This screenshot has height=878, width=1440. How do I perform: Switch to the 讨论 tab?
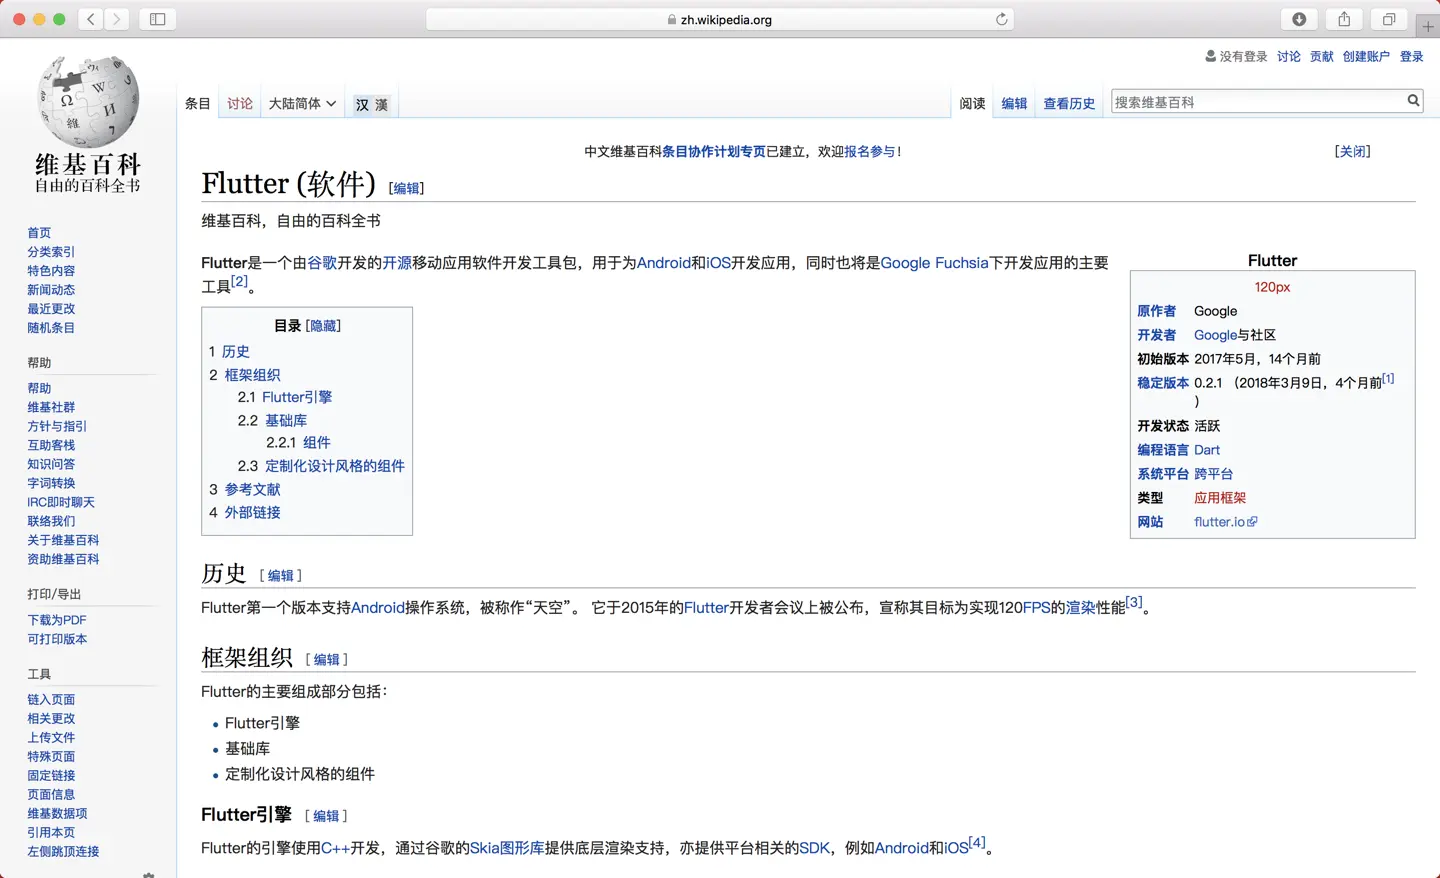point(239,102)
